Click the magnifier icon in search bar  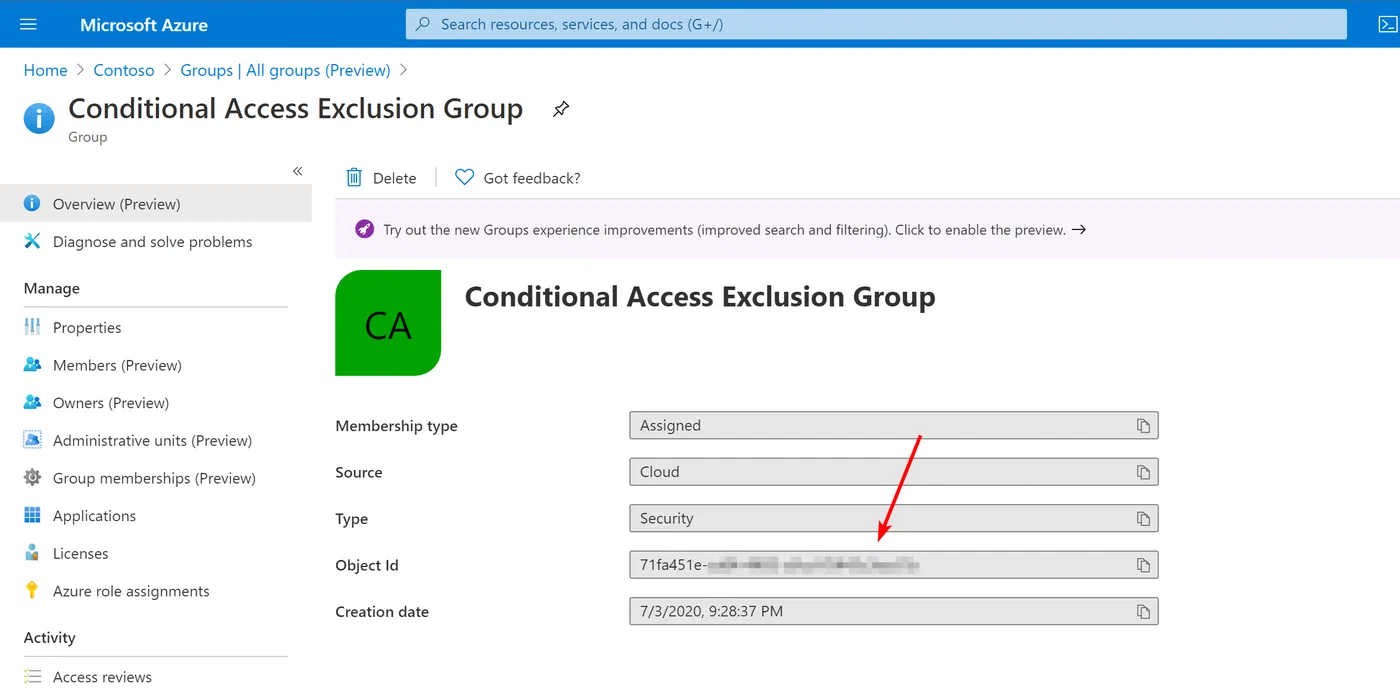424,24
